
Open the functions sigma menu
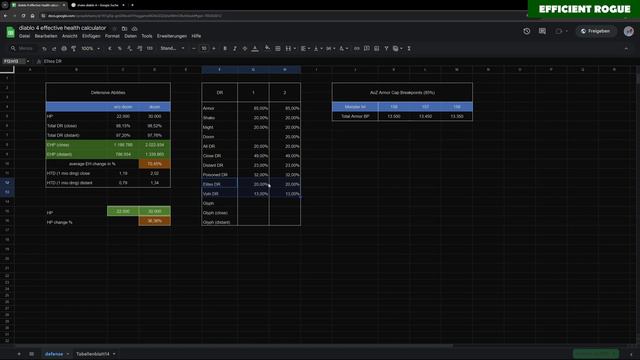(409, 48)
